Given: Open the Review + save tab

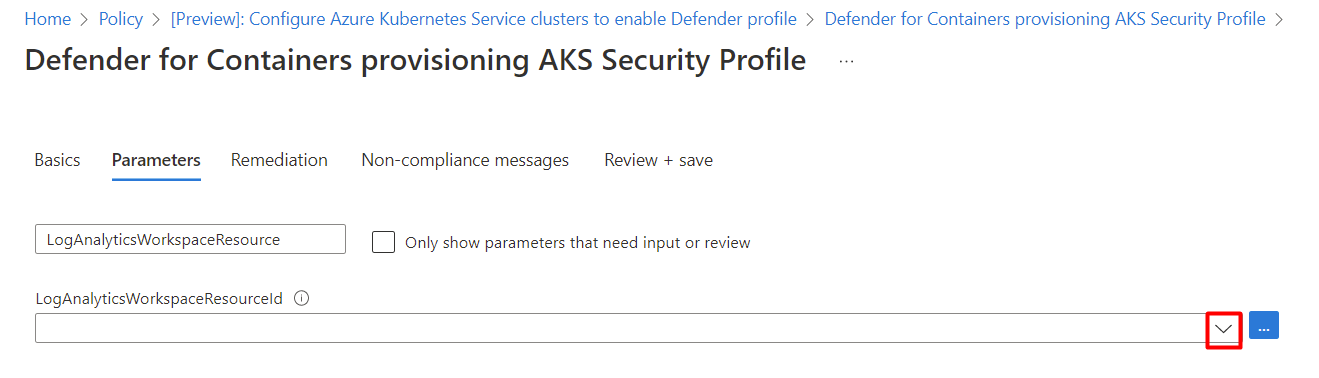Looking at the screenshot, I should (658, 160).
